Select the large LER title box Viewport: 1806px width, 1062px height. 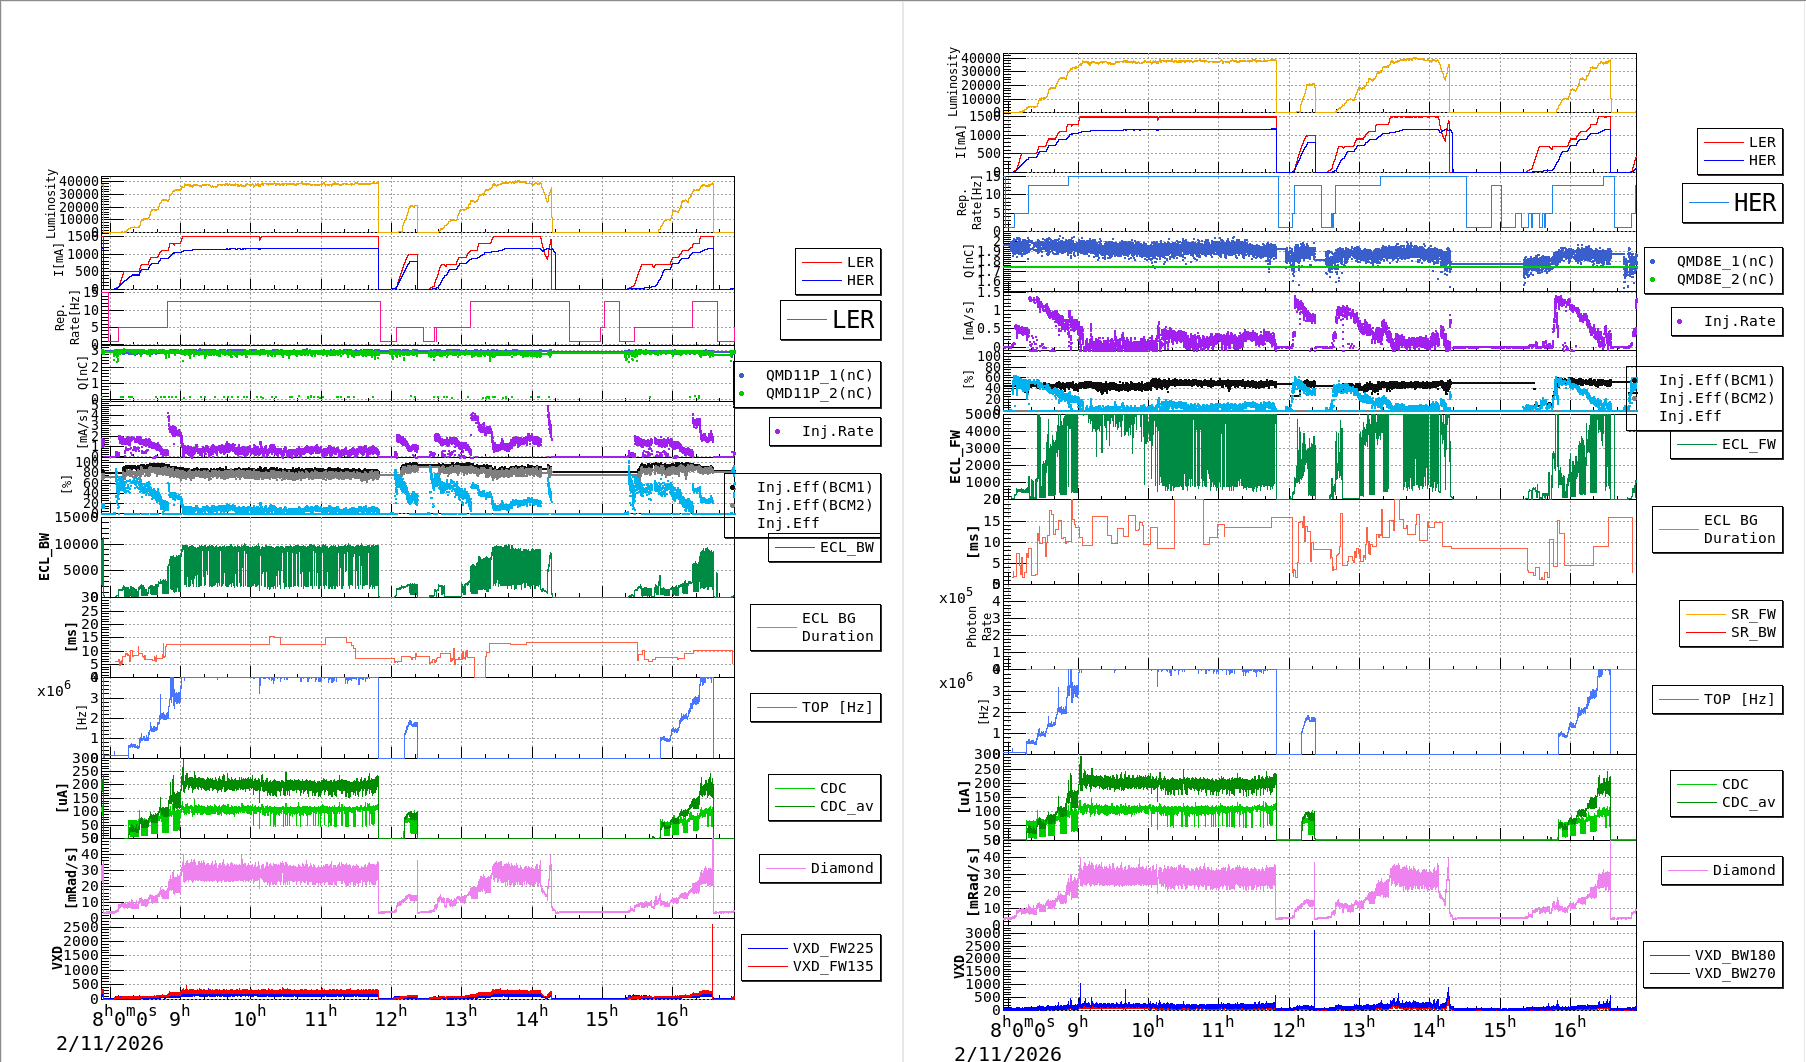click(831, 320)
